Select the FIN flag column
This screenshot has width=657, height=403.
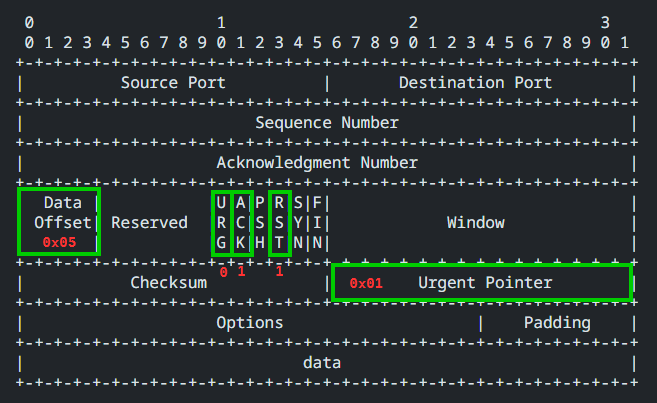pos(317,222)
